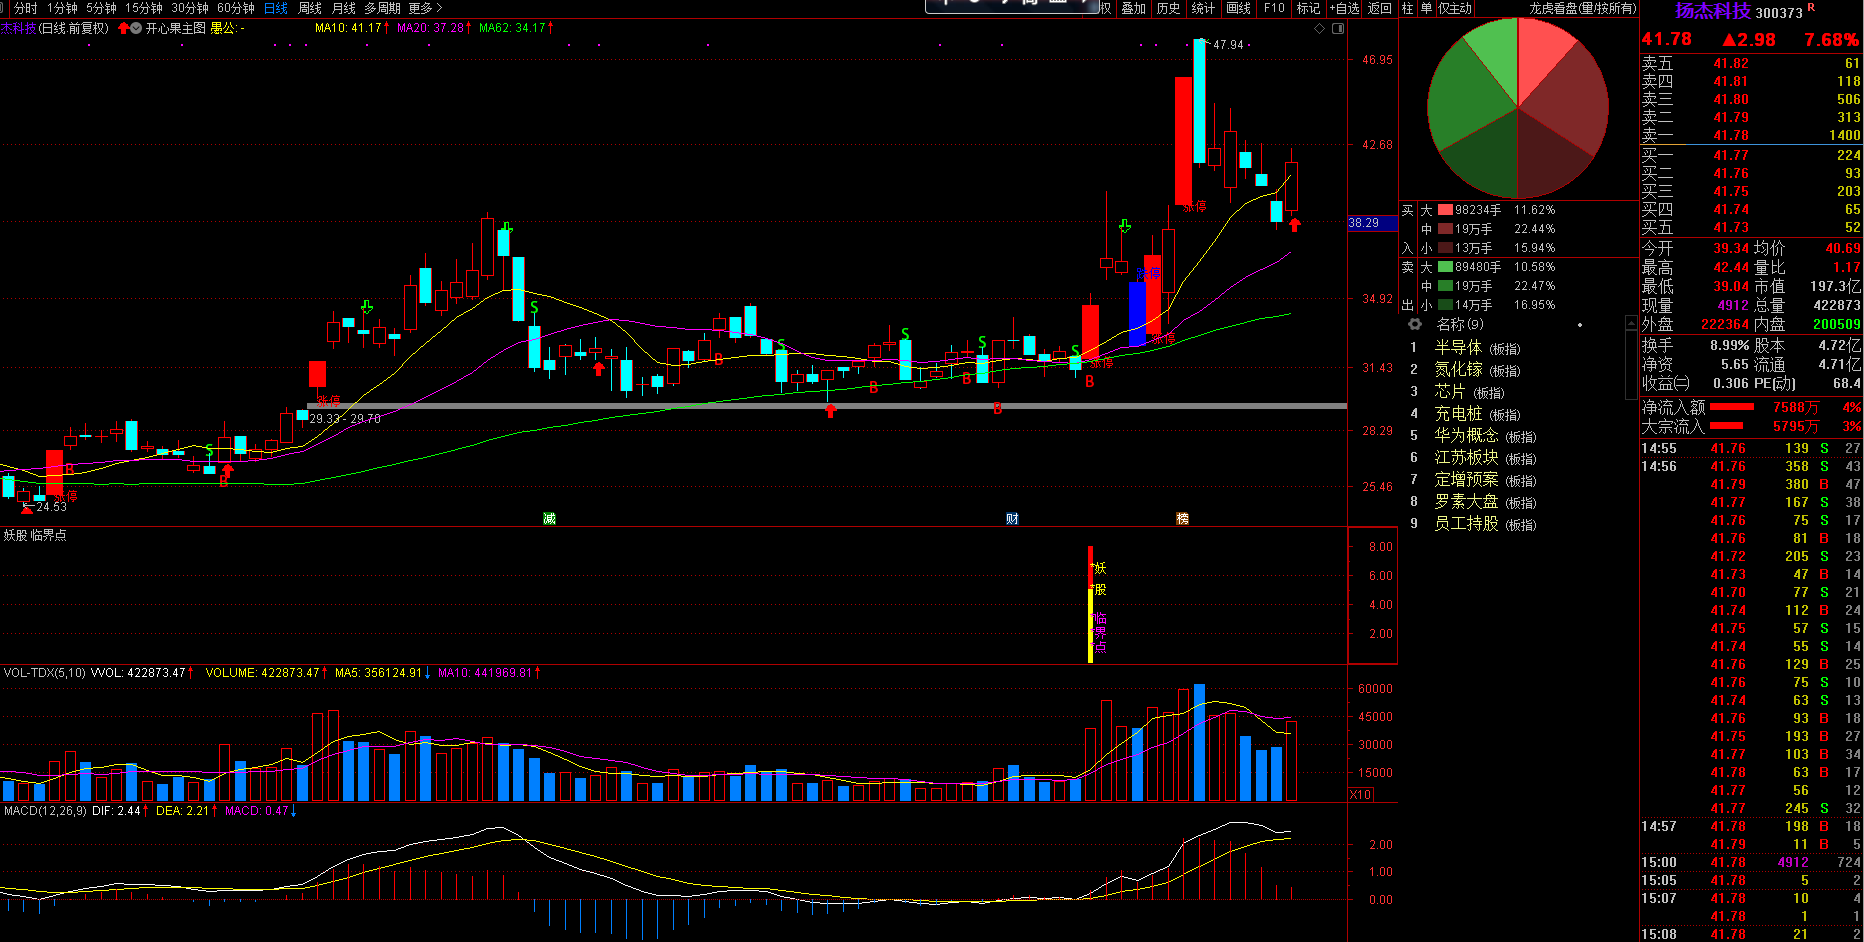Click the +自选 add to watchlist button
The width and height of the screenshot is (1864, 942).
click(x=1344, y=8)
